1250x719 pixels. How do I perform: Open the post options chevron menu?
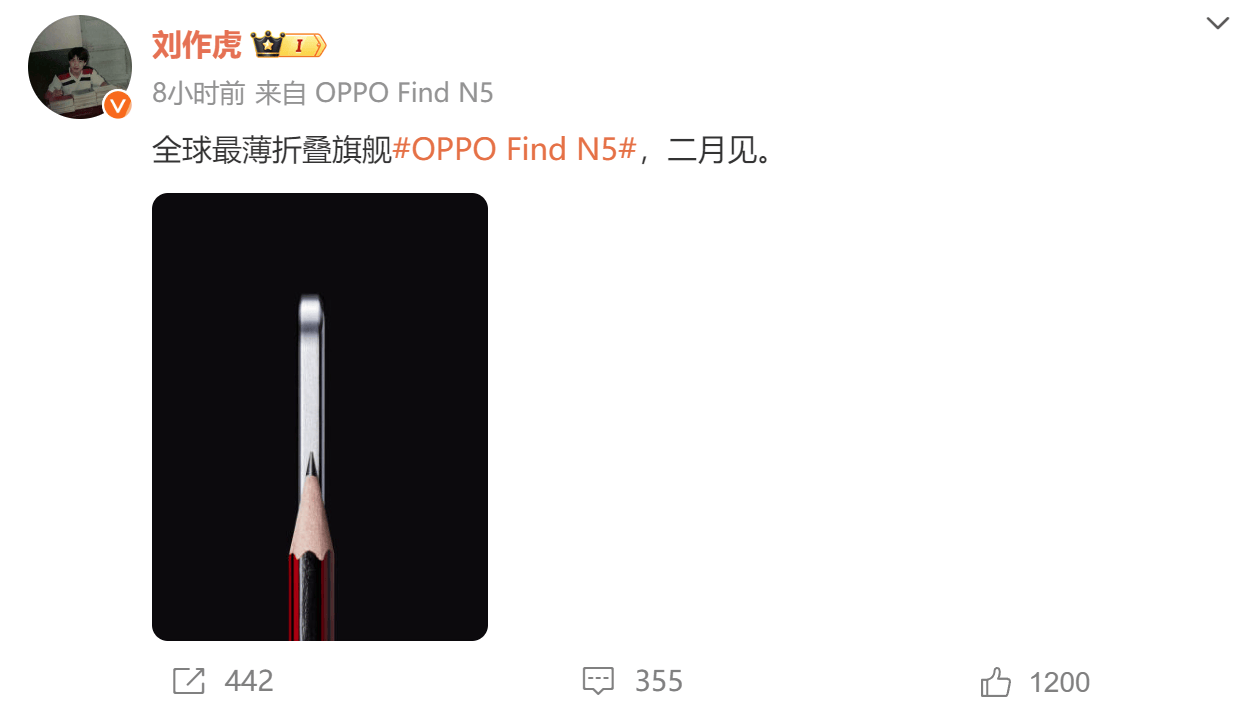coord(1217,24)
